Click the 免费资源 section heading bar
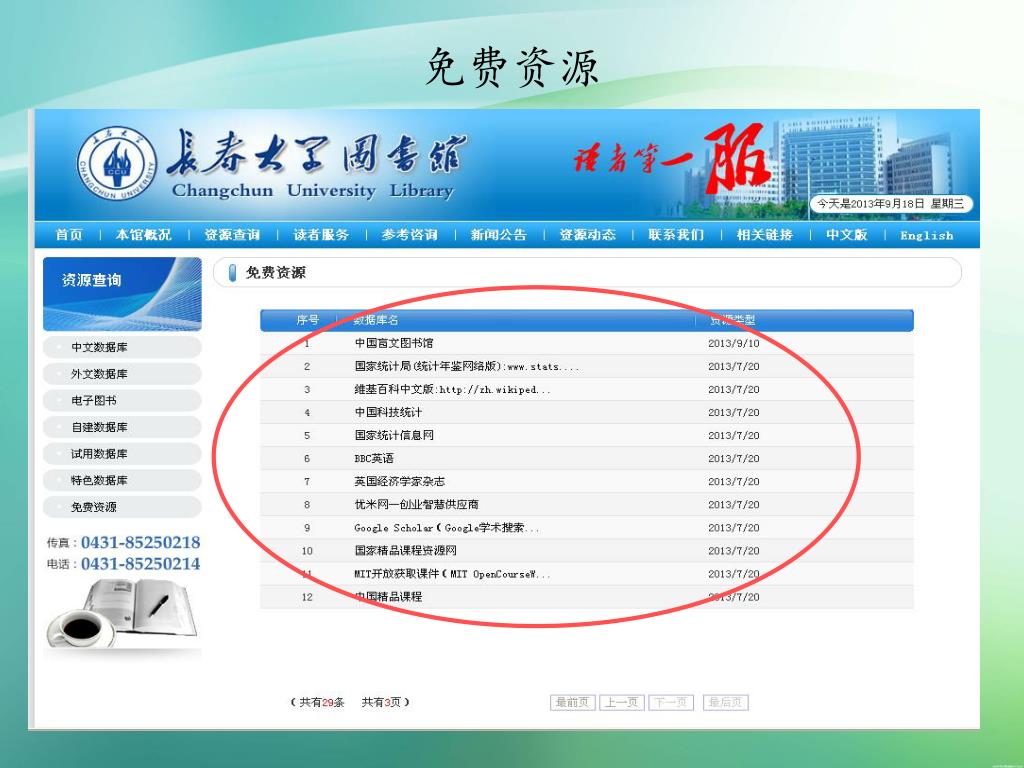 (587, 272)
